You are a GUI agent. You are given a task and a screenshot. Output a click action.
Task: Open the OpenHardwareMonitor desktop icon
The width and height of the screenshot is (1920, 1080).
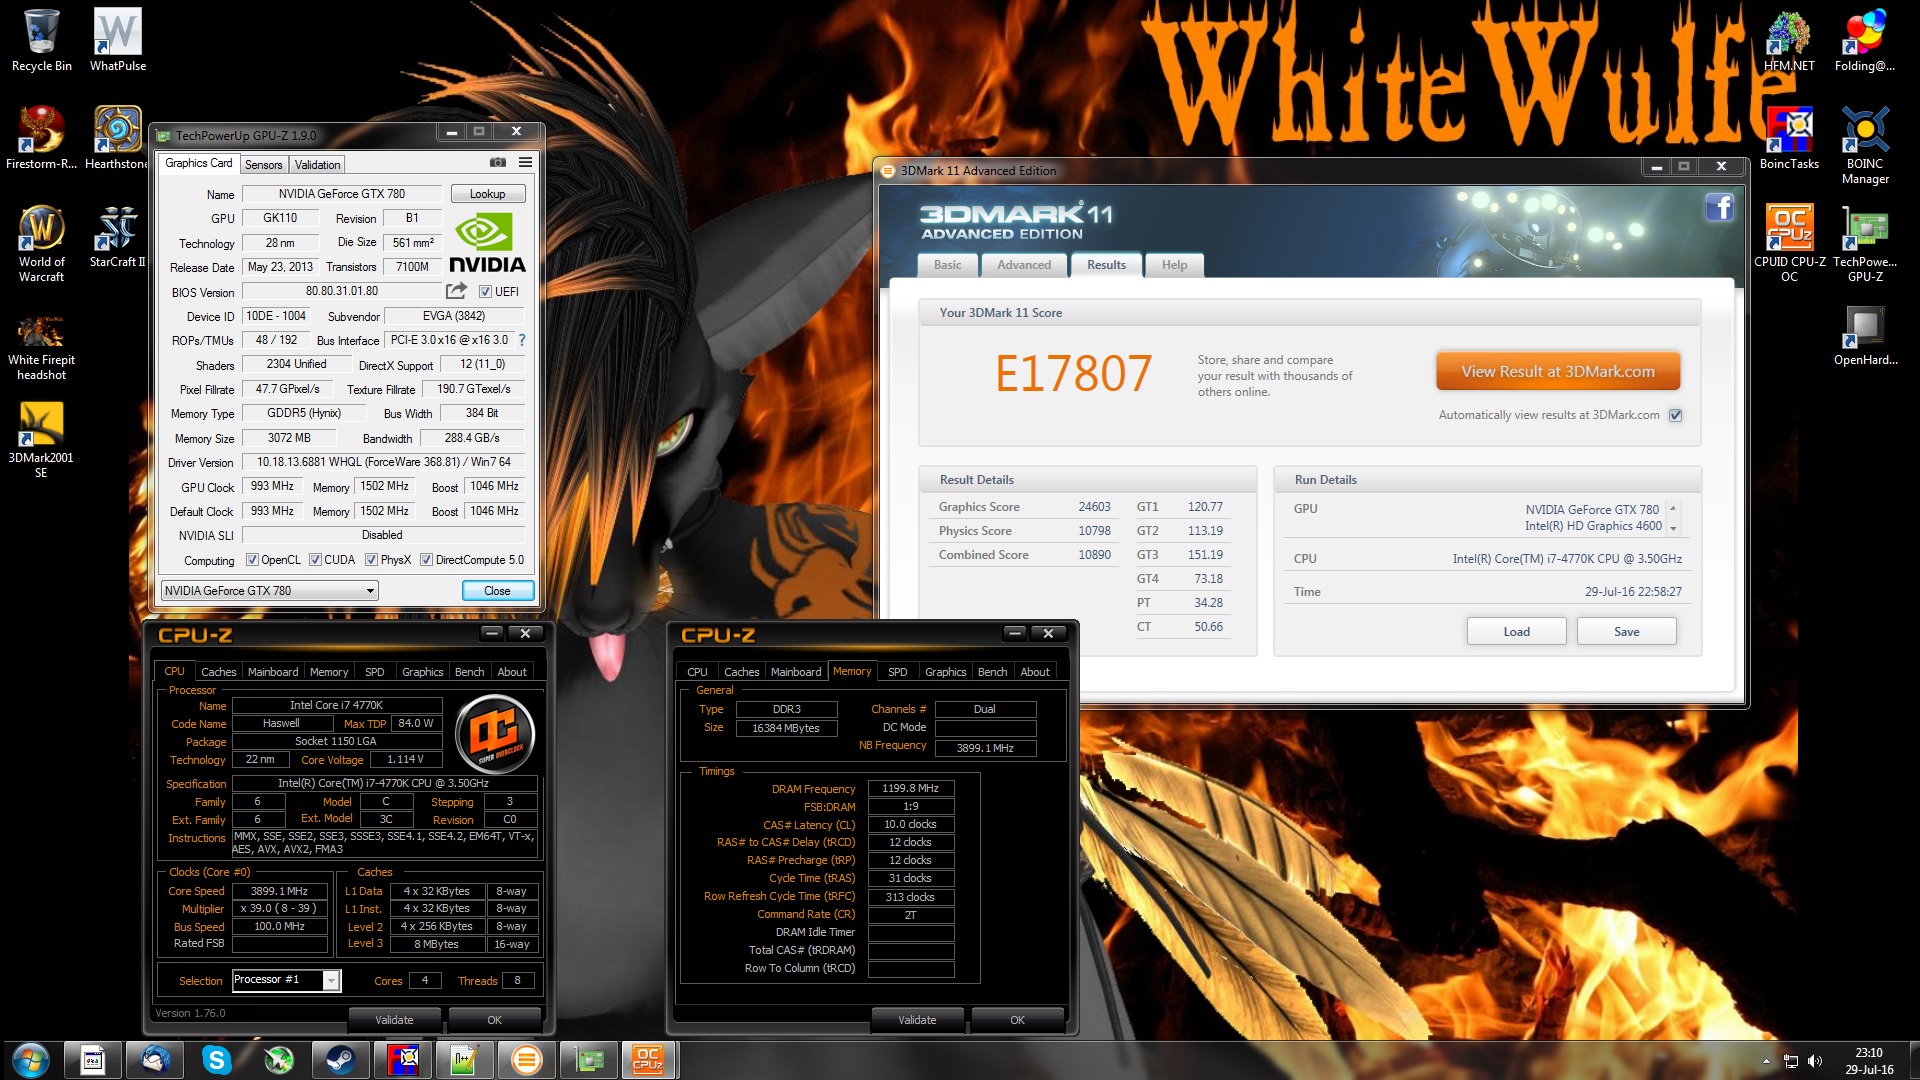coord(1865,337)
